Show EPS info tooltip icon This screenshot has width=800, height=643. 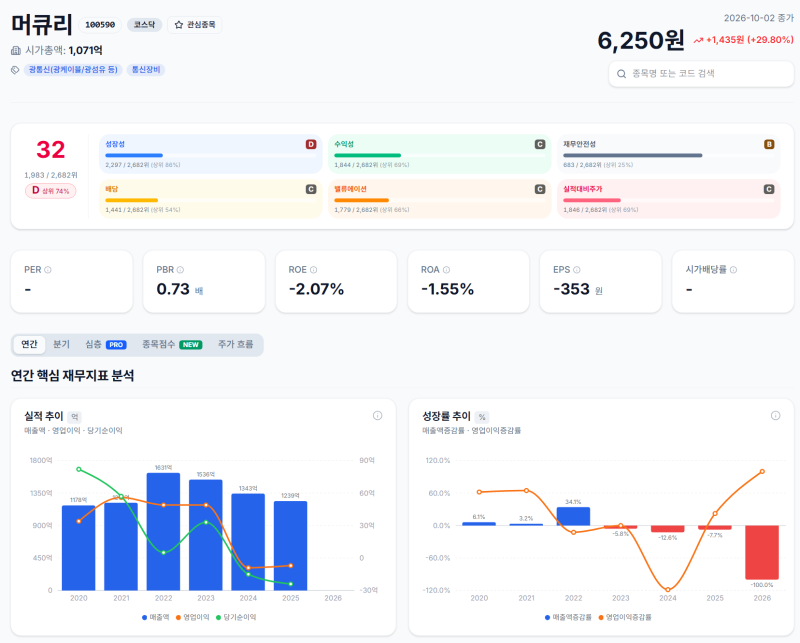point(577,269)
